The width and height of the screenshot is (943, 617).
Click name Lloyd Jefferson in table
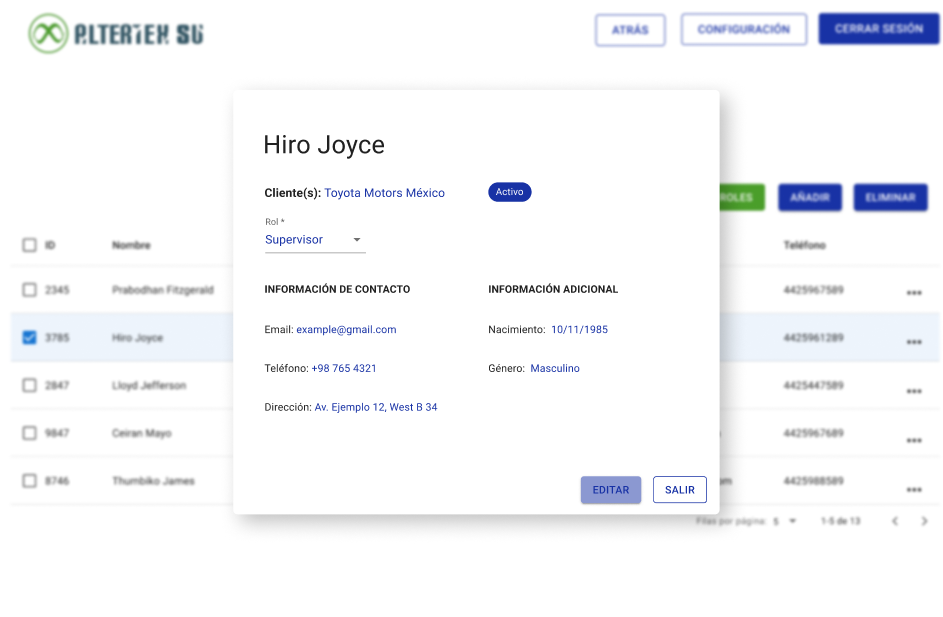(x=149, y=385)
